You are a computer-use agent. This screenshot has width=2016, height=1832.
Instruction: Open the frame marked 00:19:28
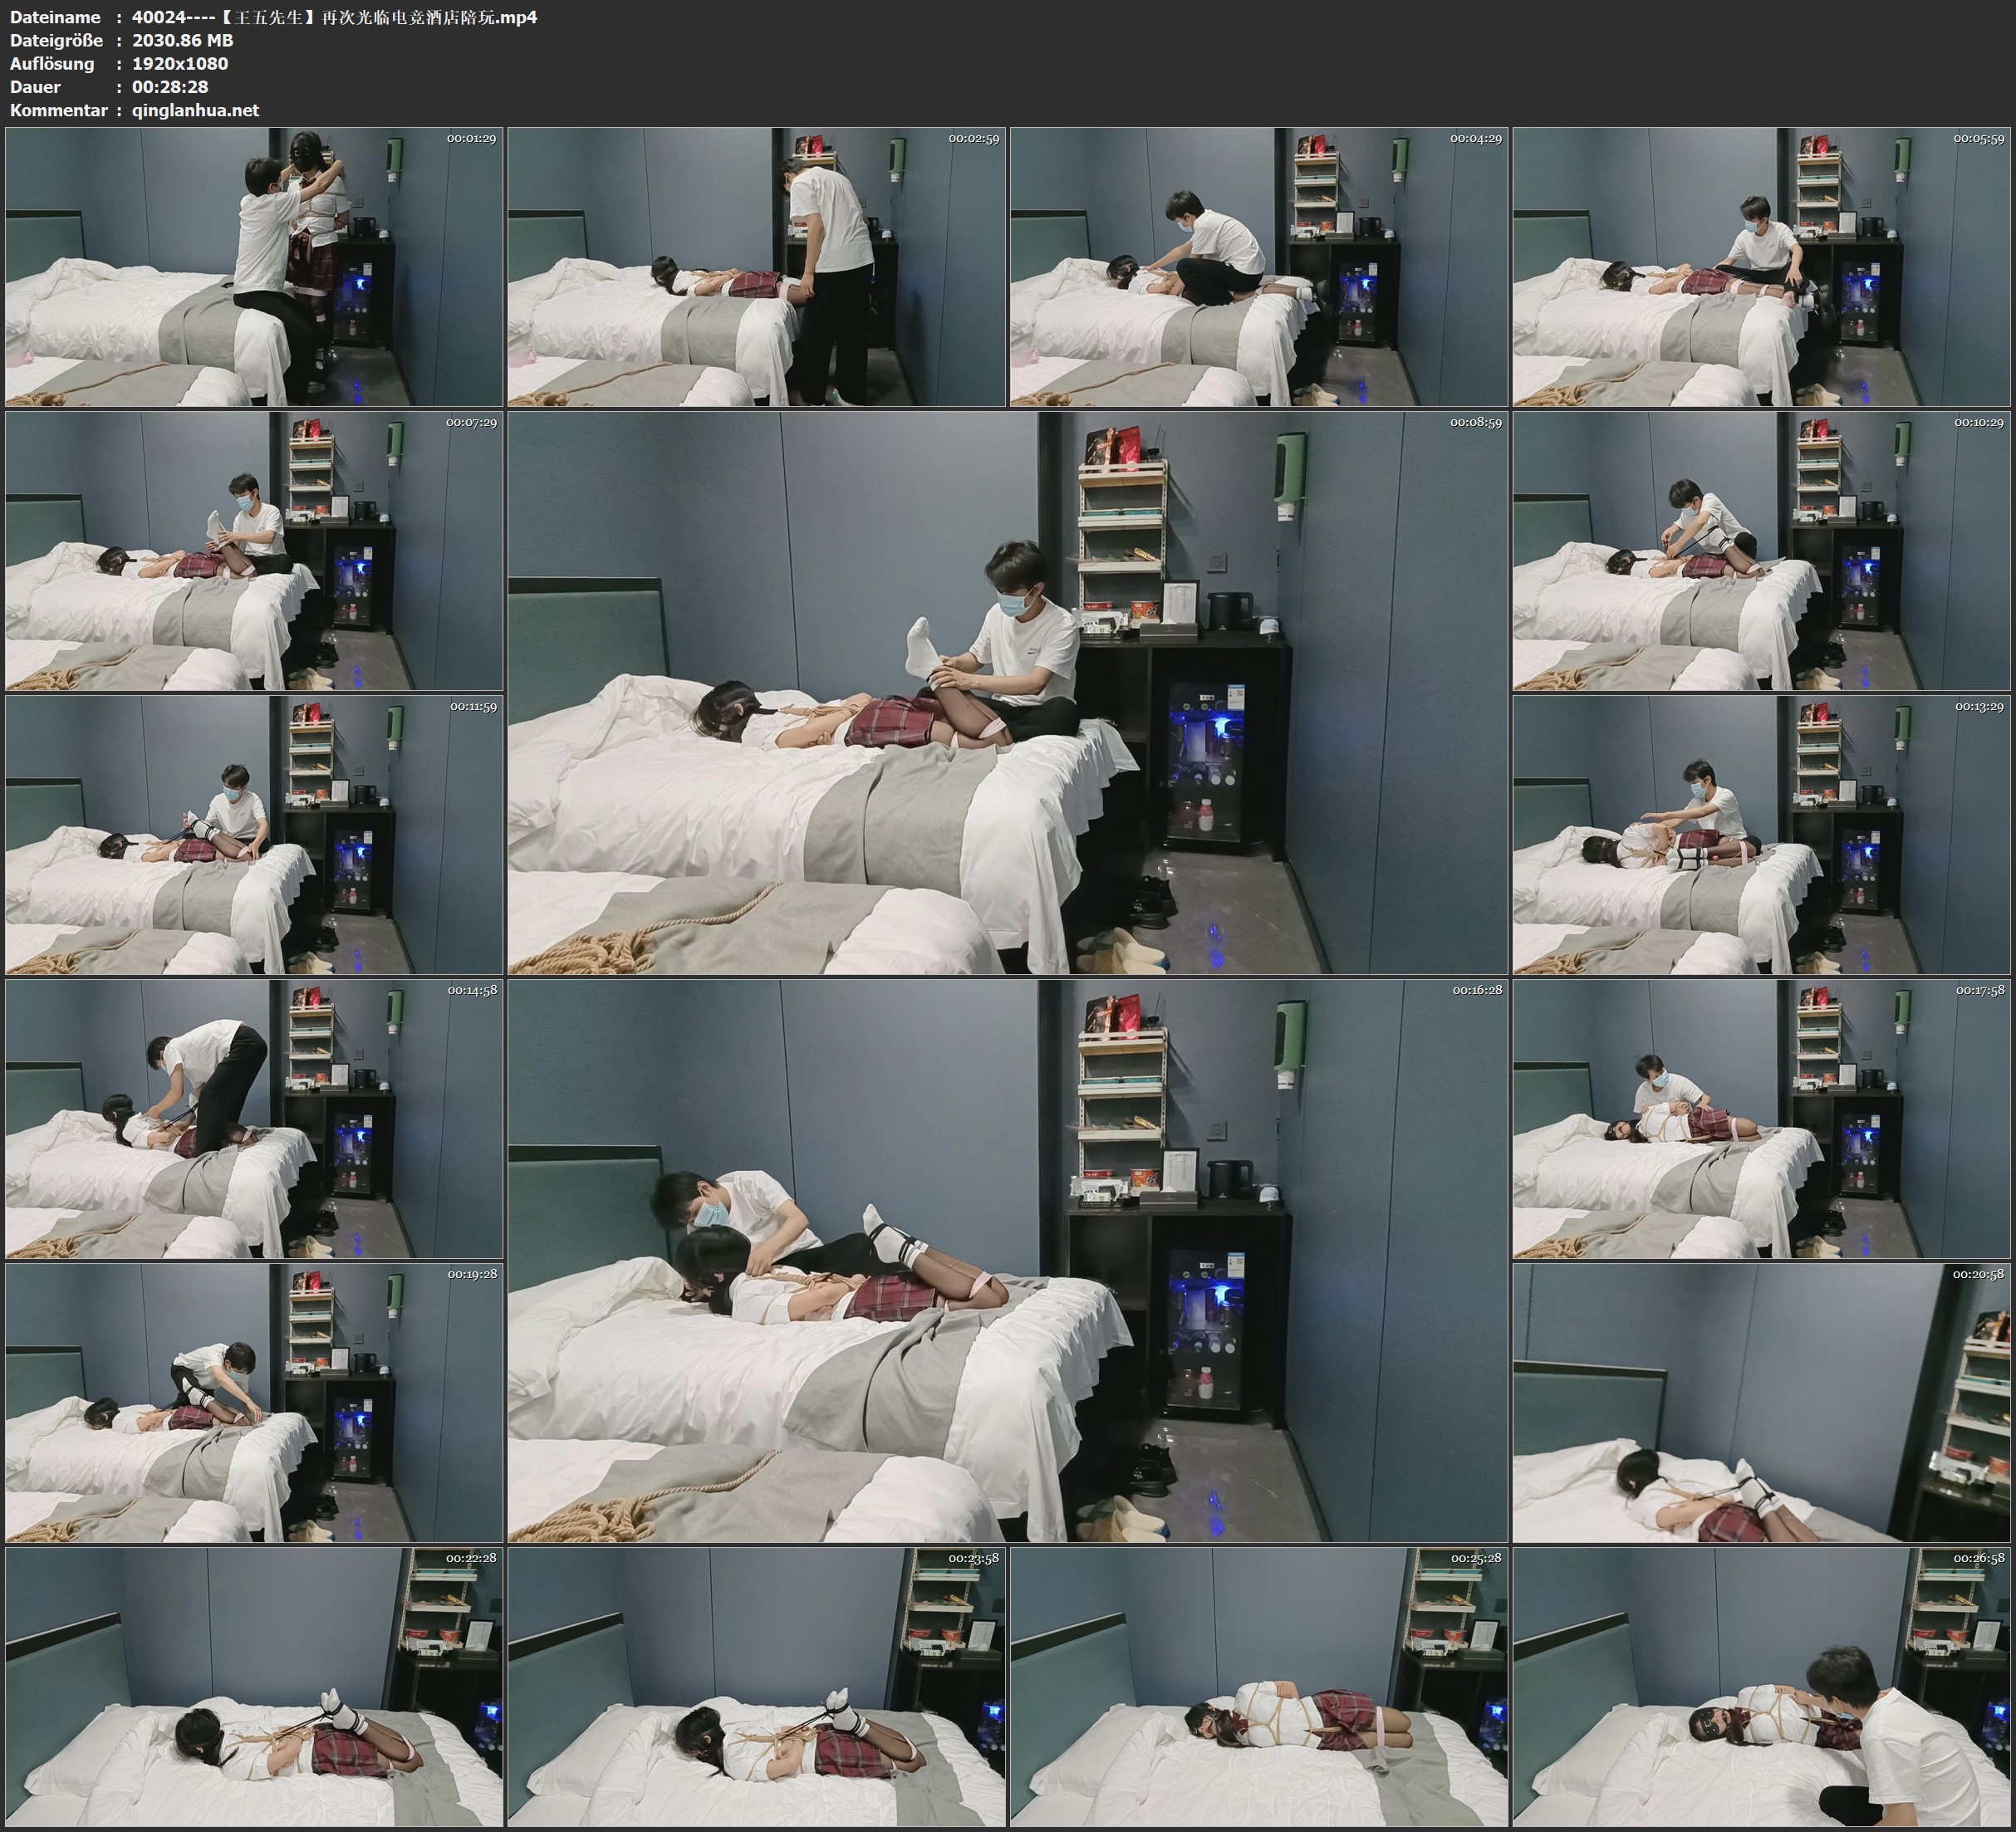click(x=254, y=1402)
